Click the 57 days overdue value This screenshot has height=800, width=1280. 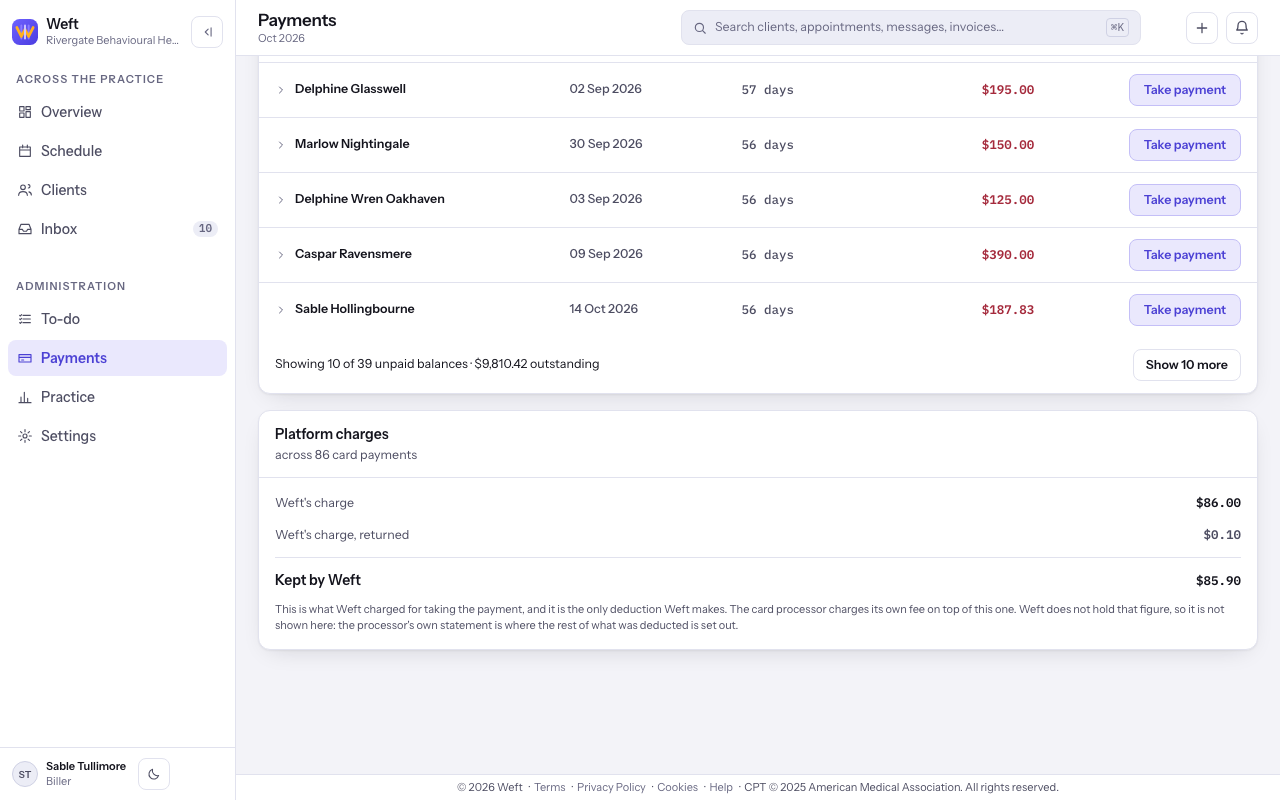coord(767,90)
